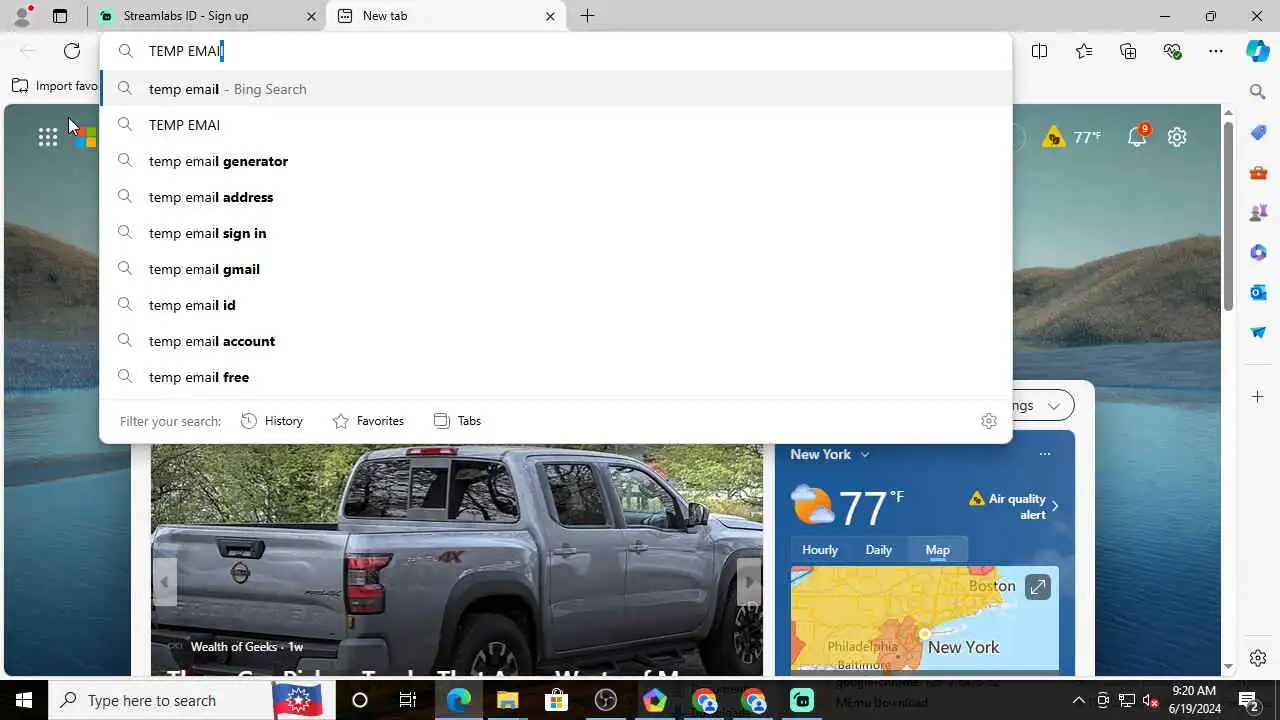Open the tab actions menu icon
The height and width of the screenshot is (720, 1280).
click(x=60, y=16)
